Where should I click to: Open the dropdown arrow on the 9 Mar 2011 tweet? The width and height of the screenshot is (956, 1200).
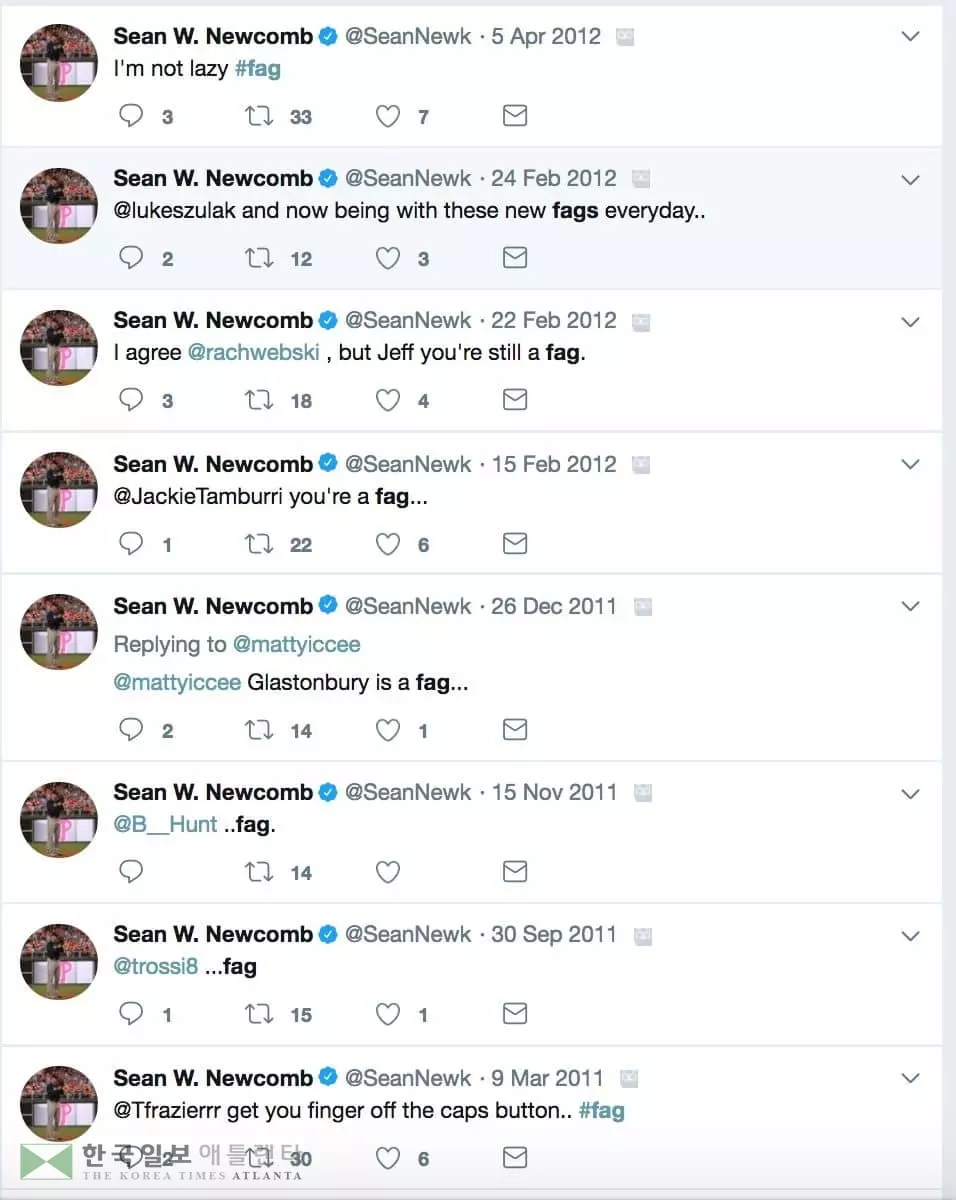tap(910, 1079)
